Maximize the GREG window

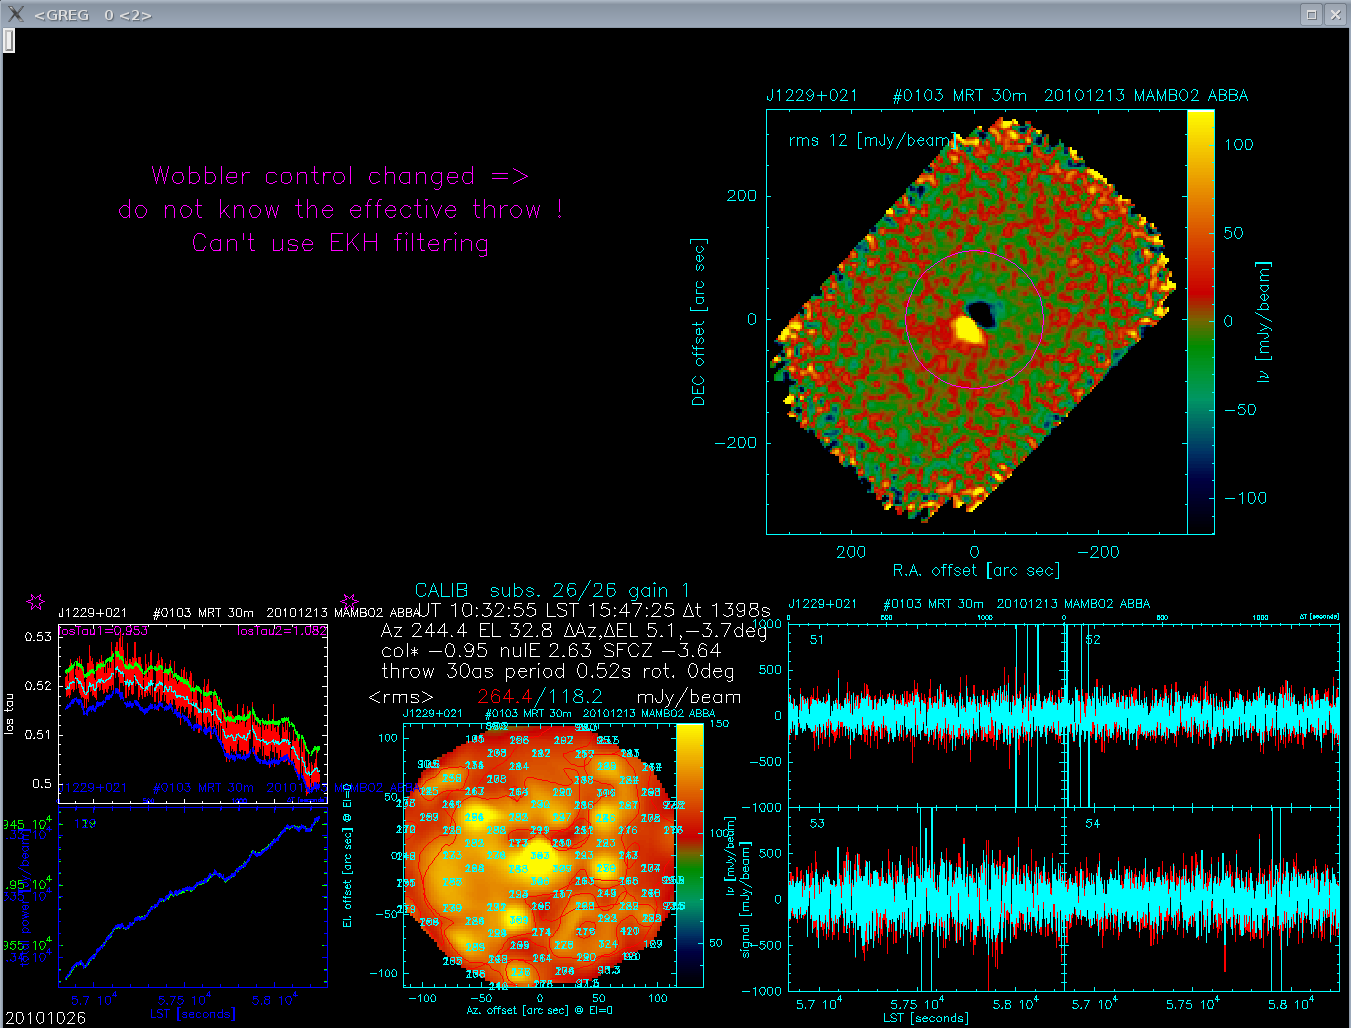pyautogui.click(x=1311, y=14)
